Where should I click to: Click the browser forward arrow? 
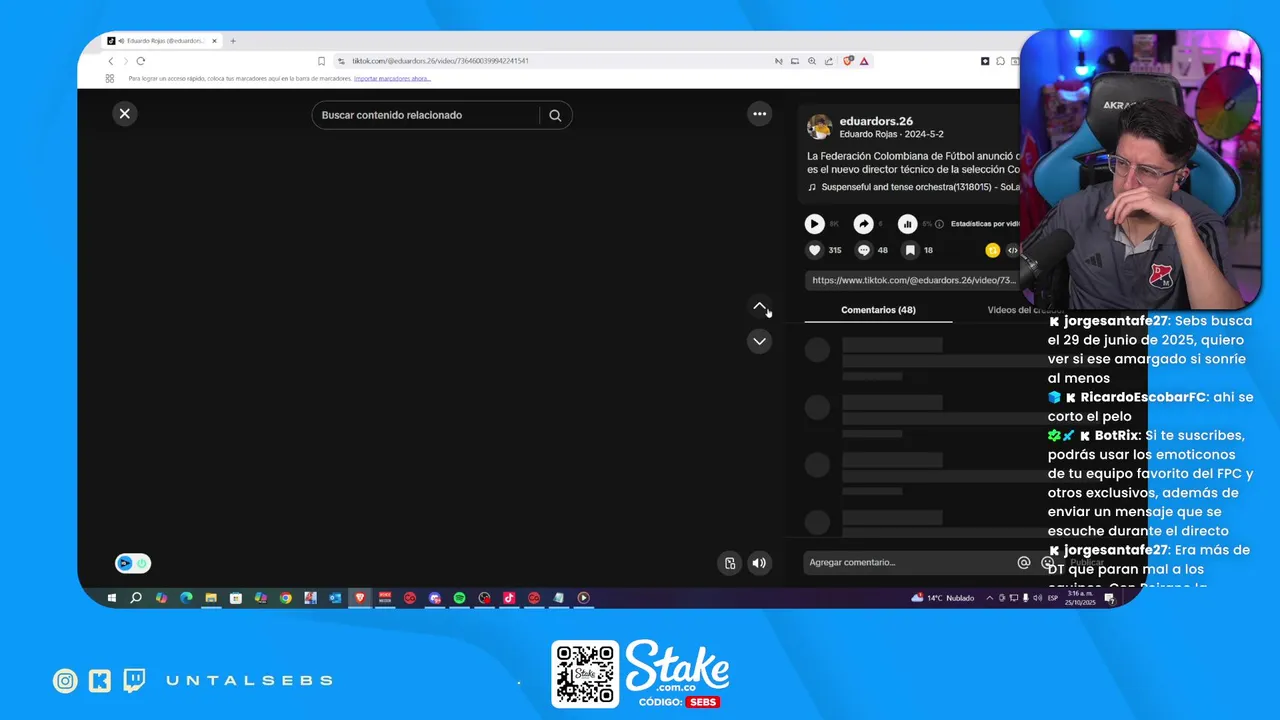(125, 61)
